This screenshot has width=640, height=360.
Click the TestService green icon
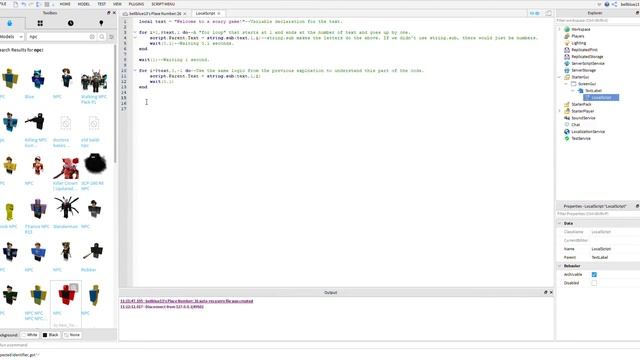567,138
